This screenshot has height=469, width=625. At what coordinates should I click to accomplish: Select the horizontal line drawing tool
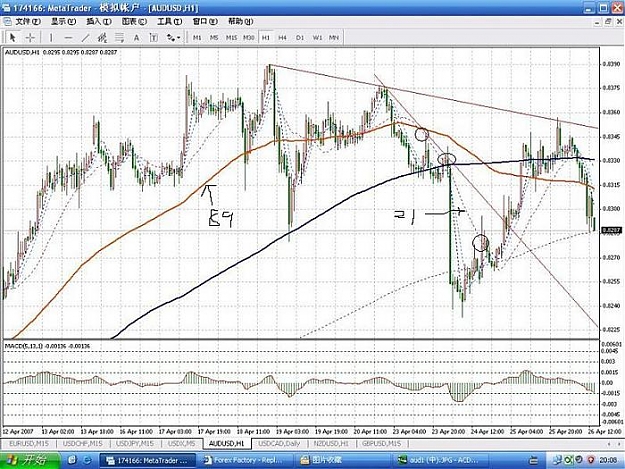68,37
